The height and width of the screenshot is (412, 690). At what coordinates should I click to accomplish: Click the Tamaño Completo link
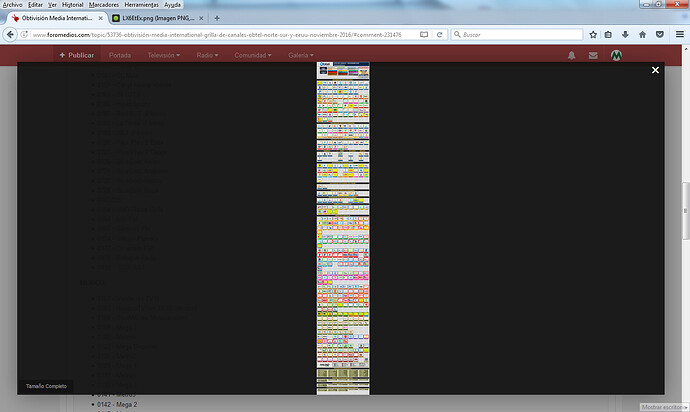coord(46,386)
